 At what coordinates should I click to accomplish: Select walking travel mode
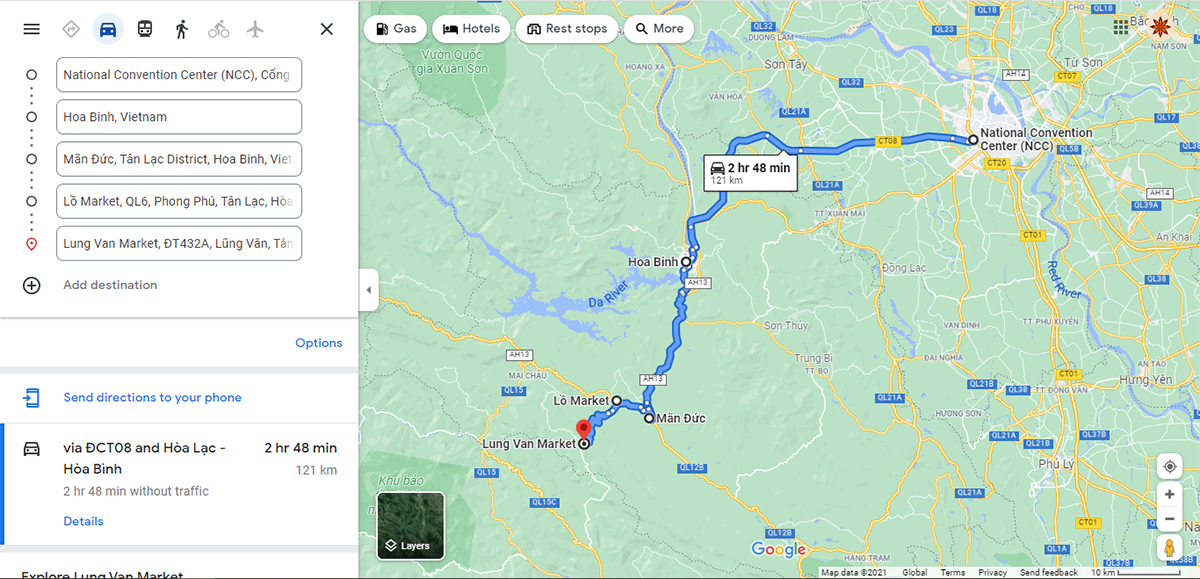point(181,29)
